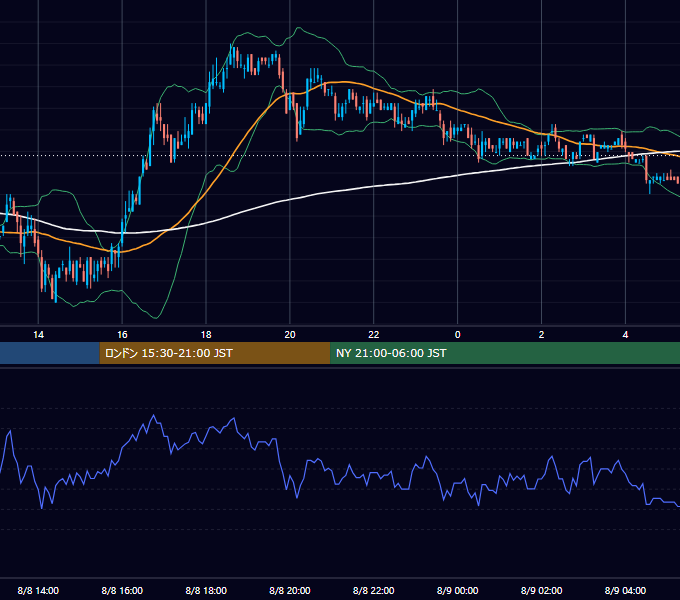This screenshot has width=680, height=600.
Task: Click the '20' hour label on chart axis
Action: [x=290, y=335]
